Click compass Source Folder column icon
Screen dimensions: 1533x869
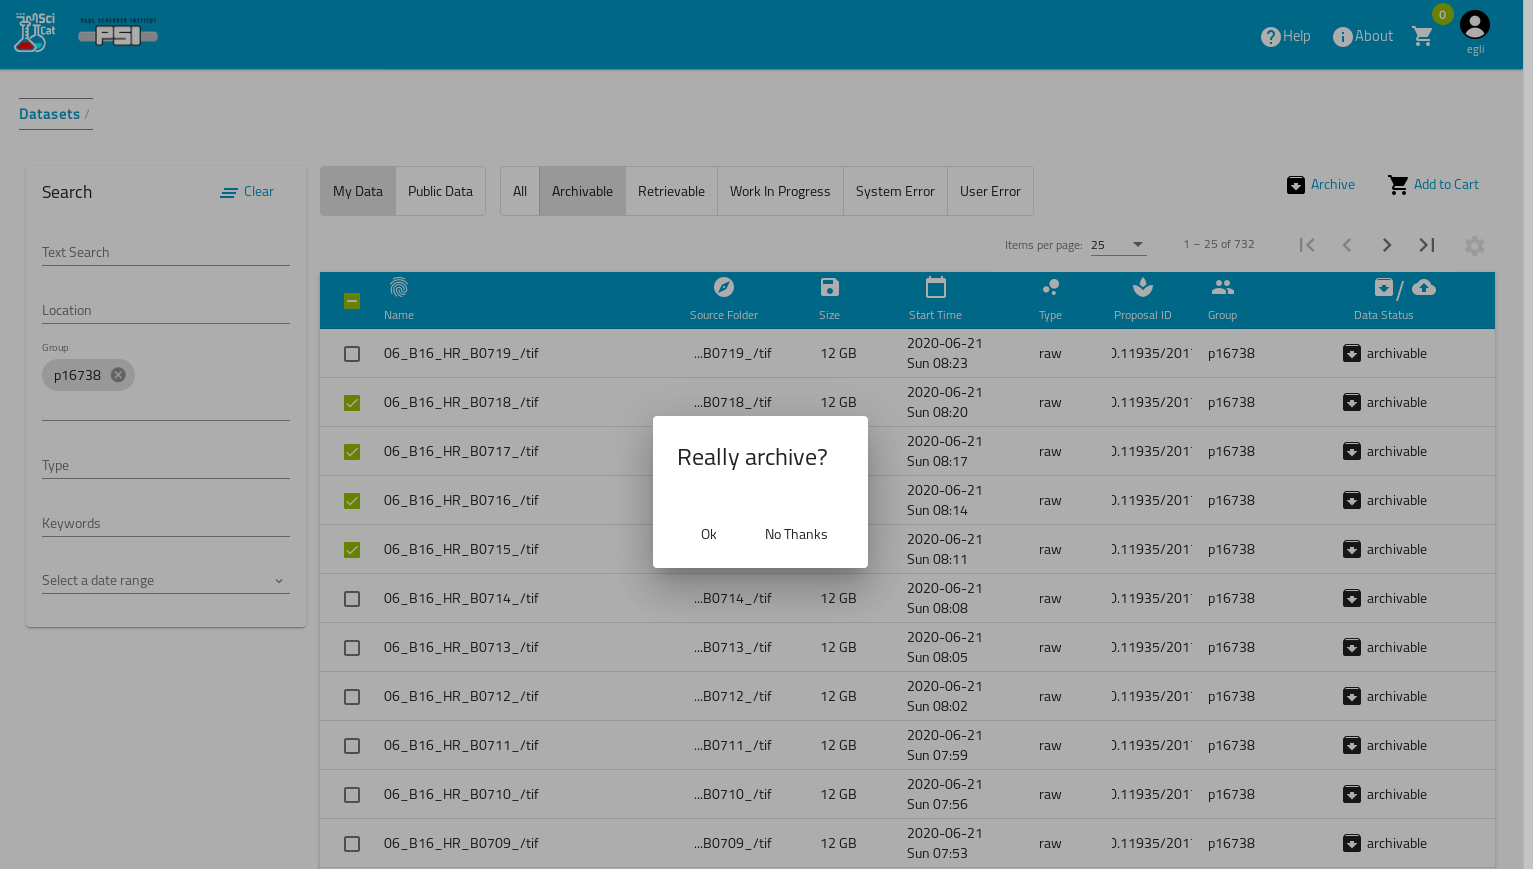(x=724, y=288)
